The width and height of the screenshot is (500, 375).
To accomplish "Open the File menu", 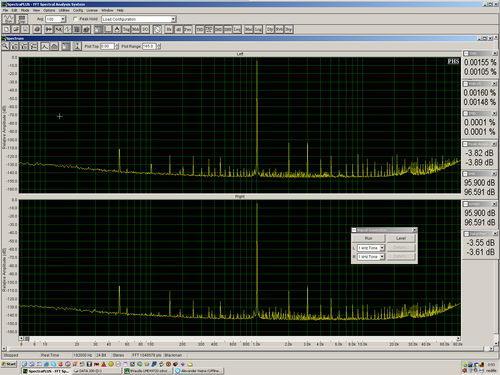I will 5,10.
